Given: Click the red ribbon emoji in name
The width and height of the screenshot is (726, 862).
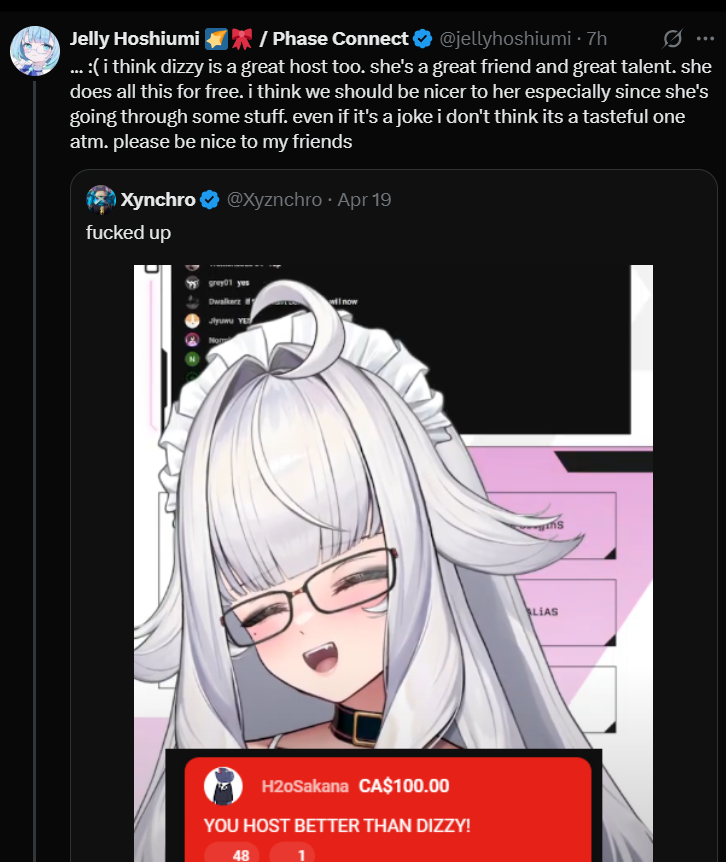Looking at the screenshot, I should click(x=241, y=39).
